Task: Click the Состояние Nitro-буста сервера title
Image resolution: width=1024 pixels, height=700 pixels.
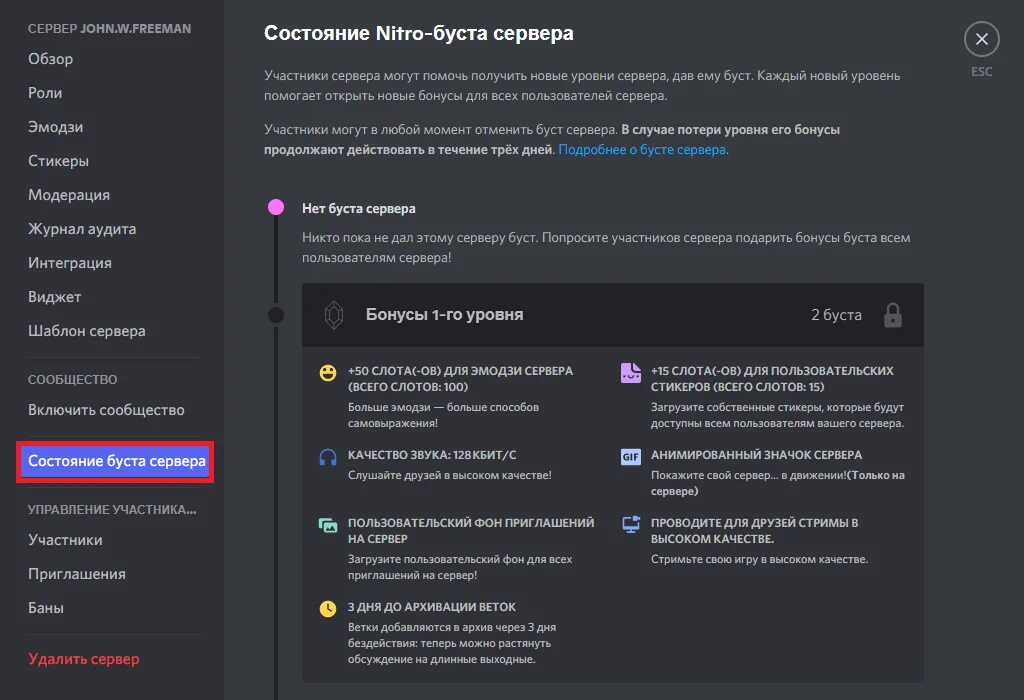Action: coord(419,33)
